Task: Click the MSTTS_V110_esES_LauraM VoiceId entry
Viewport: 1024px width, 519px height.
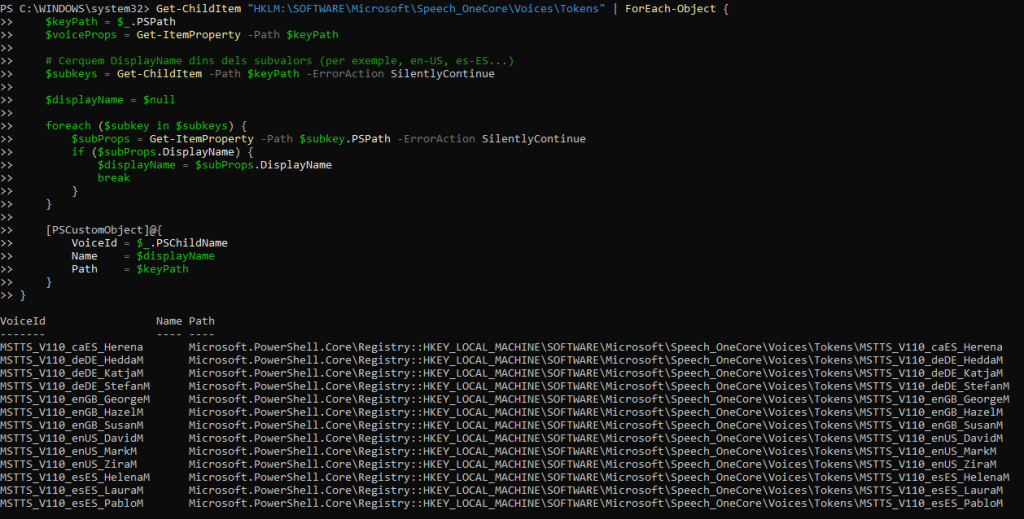Action: pyautogui.click(x=72, y=490)
